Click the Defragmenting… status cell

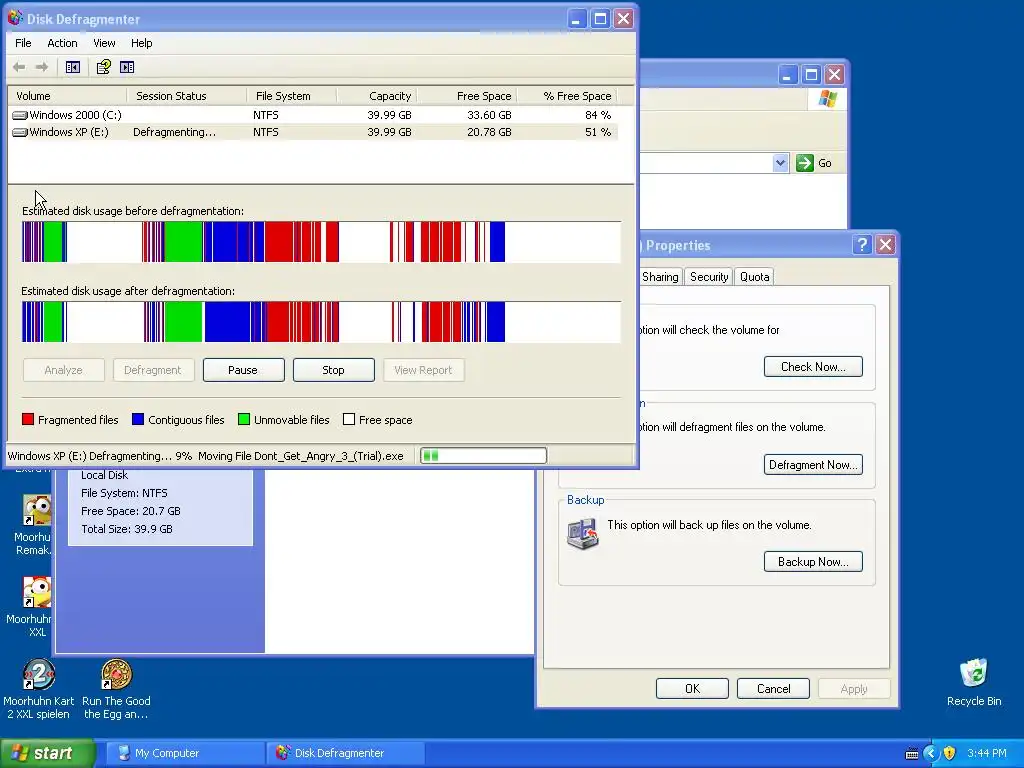click(x=174, y=133)
